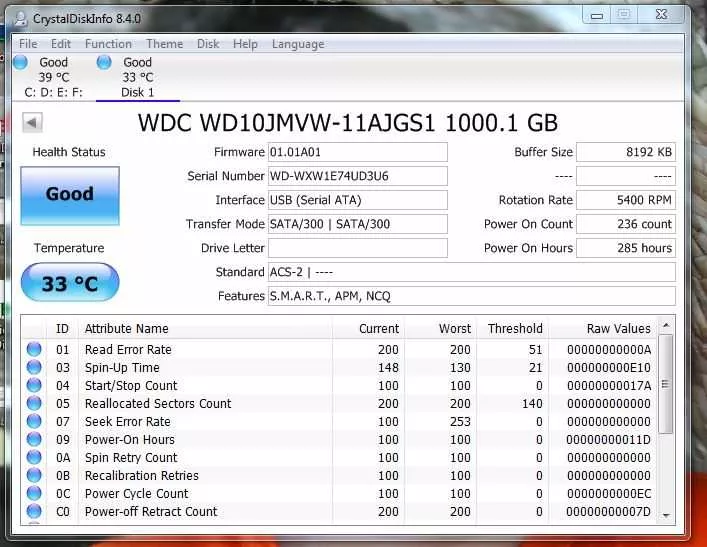Click raw value 00000000017A
The height and width of the screenshot is (547, 707).
(609, 386)
